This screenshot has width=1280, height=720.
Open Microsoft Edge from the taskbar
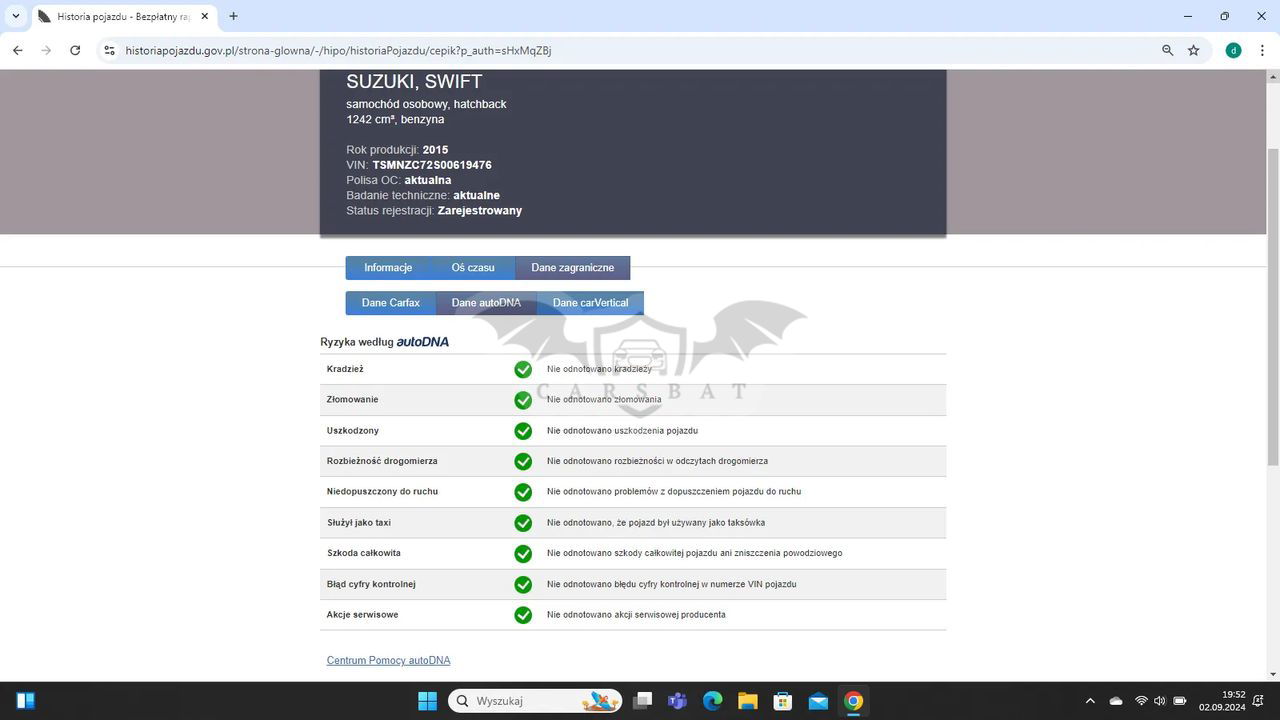click(712, 701)
